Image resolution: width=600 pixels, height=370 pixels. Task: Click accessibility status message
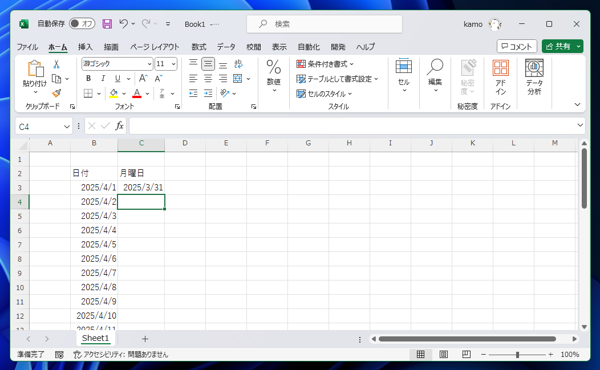(121, 355)
